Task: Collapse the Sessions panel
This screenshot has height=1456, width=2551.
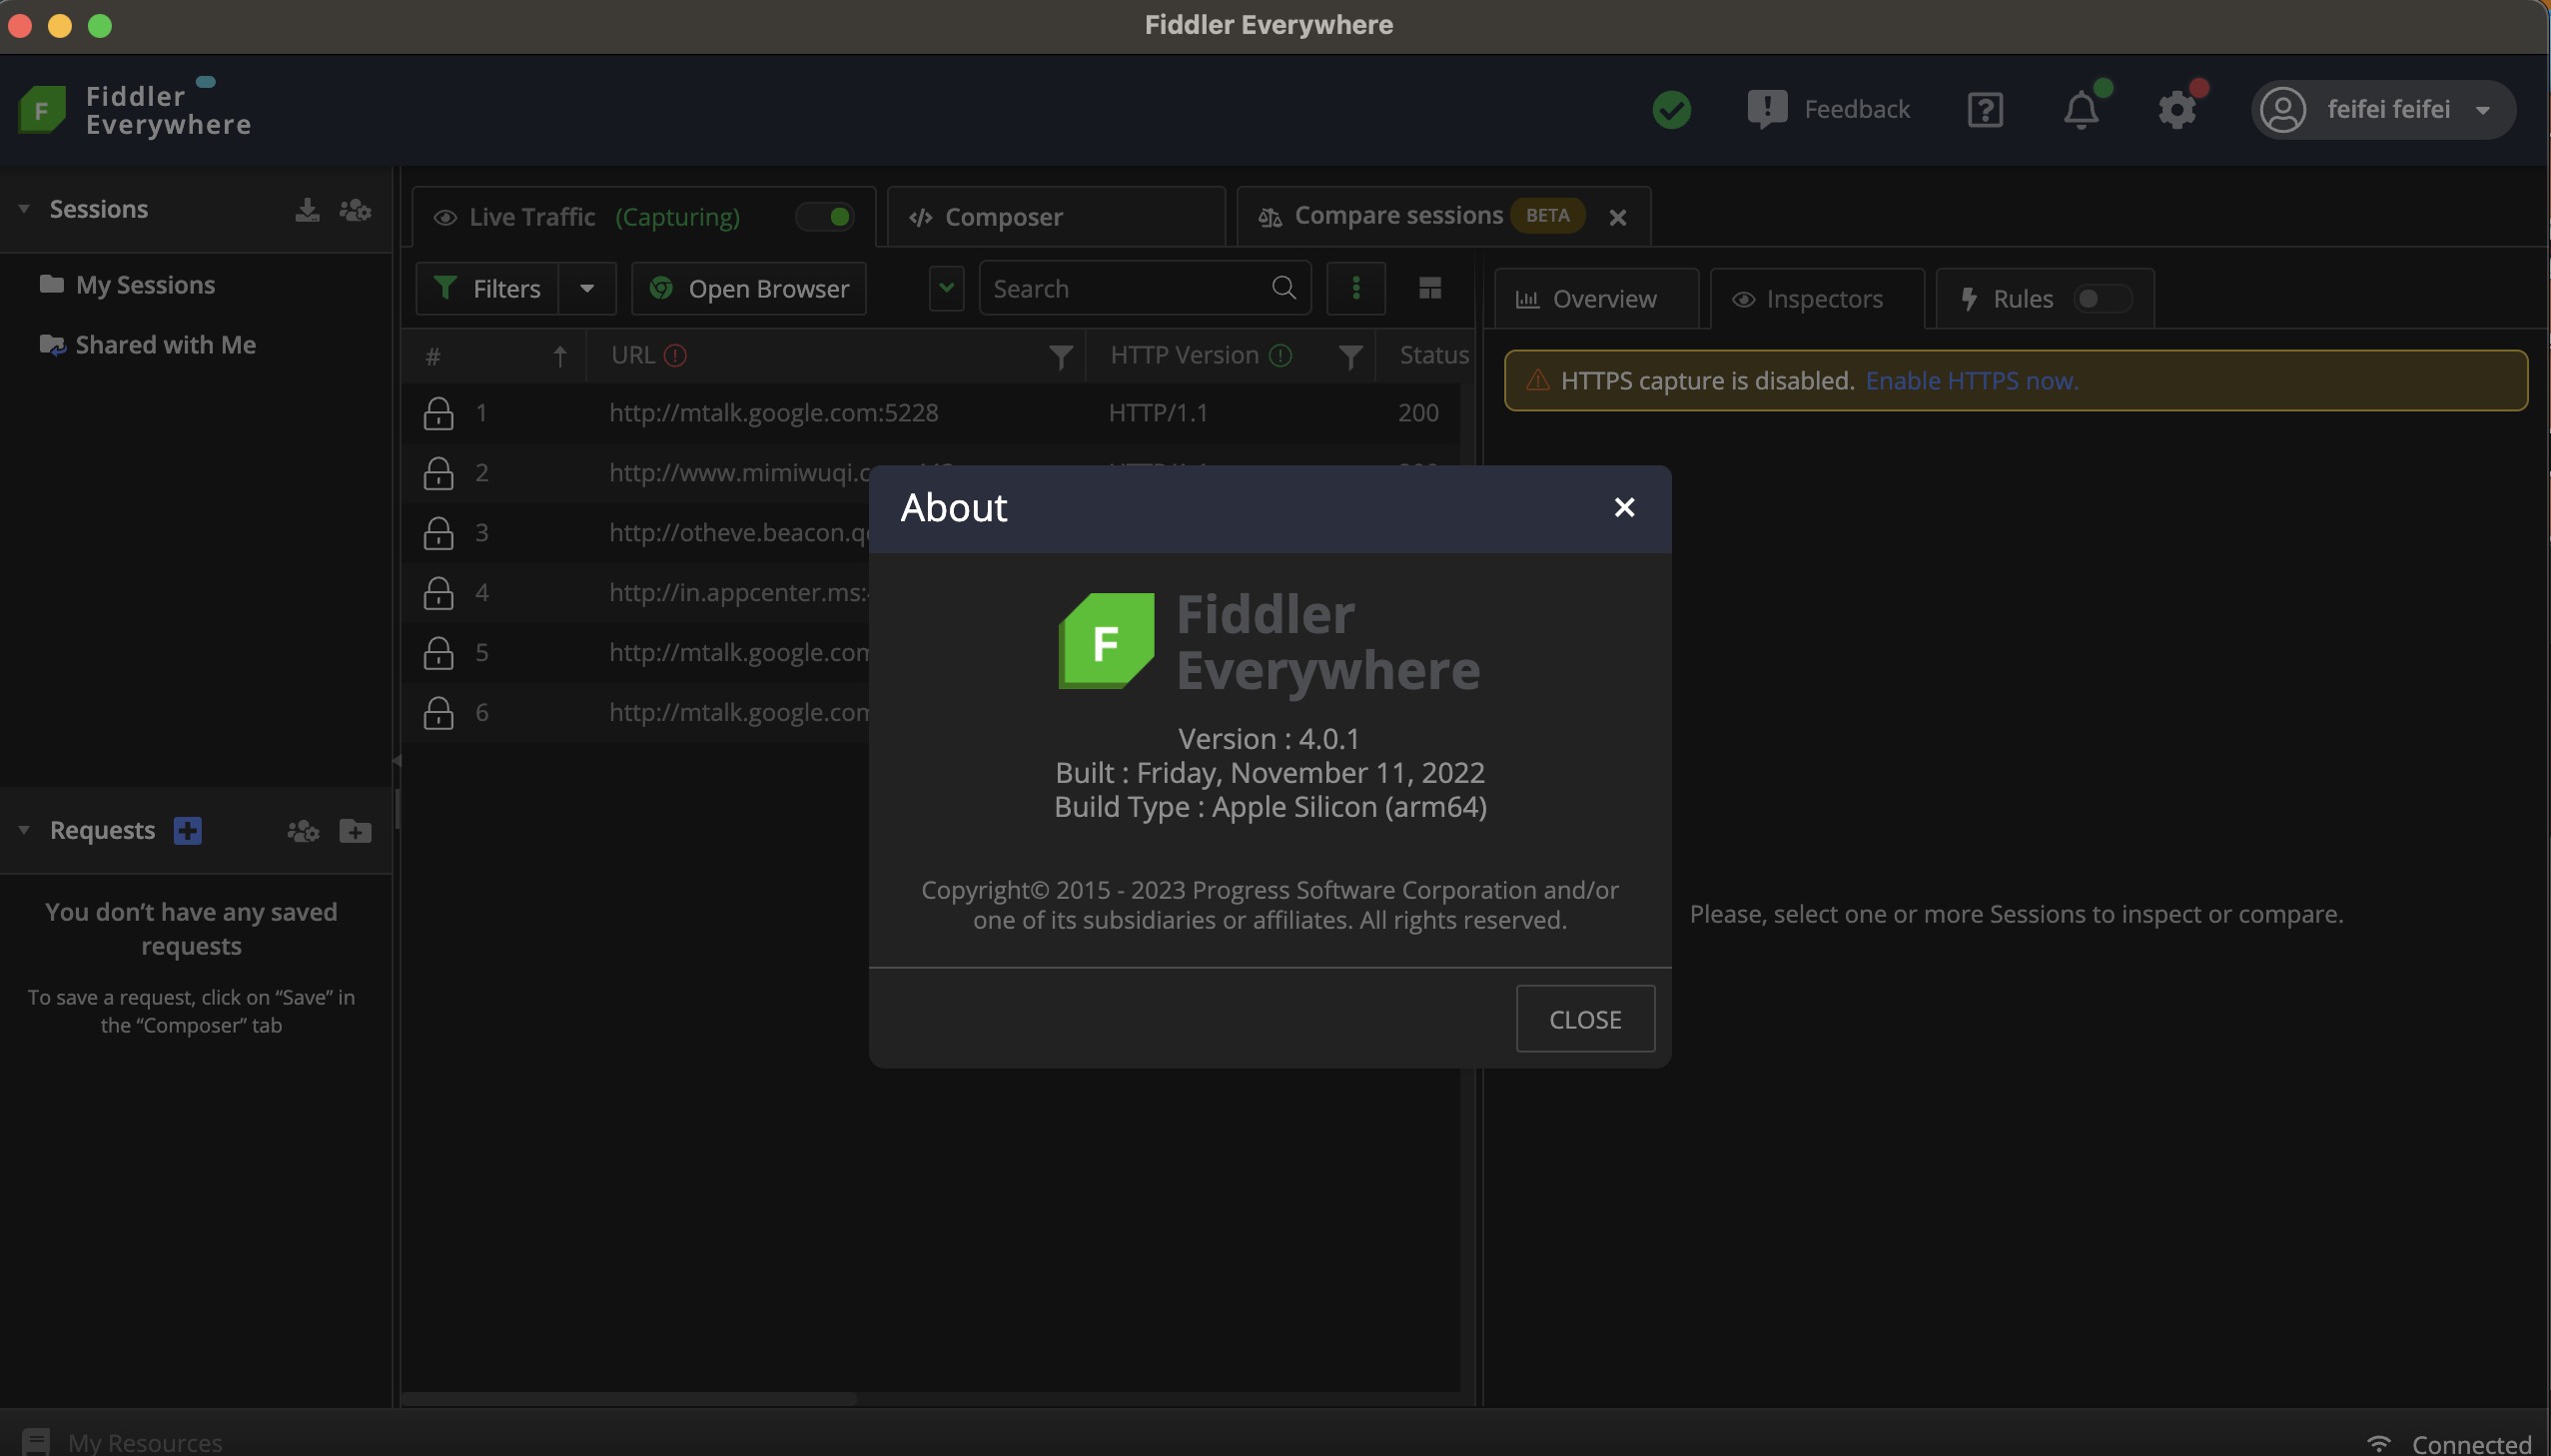Action: 24,209
